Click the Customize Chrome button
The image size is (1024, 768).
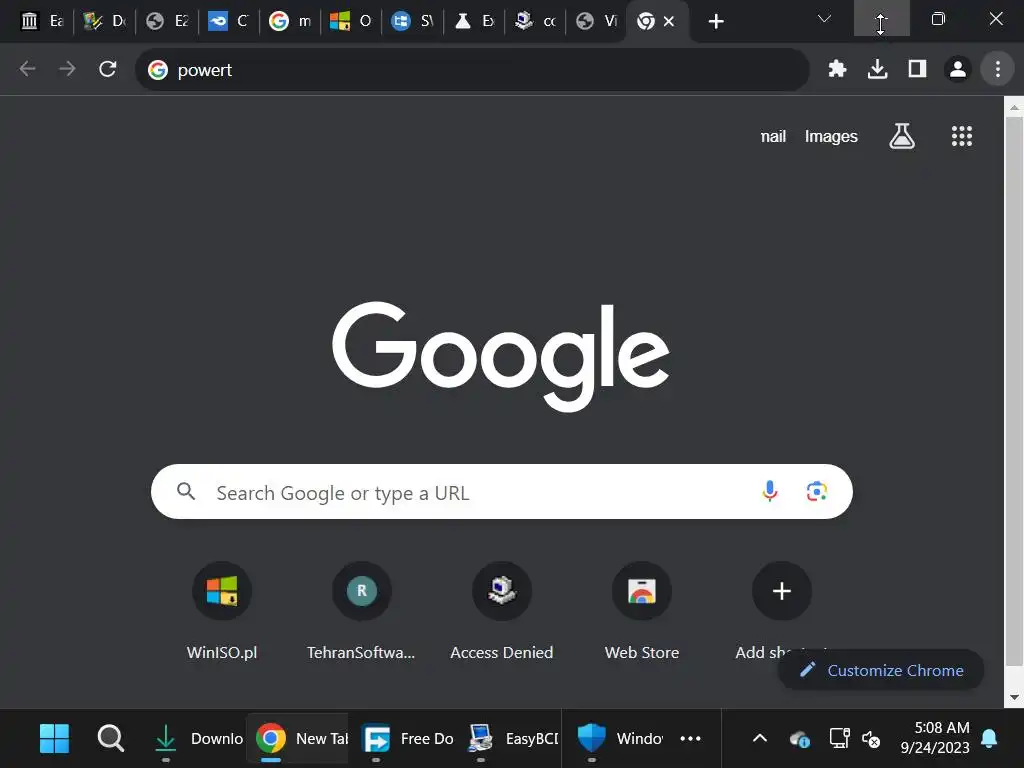point(881,670)
